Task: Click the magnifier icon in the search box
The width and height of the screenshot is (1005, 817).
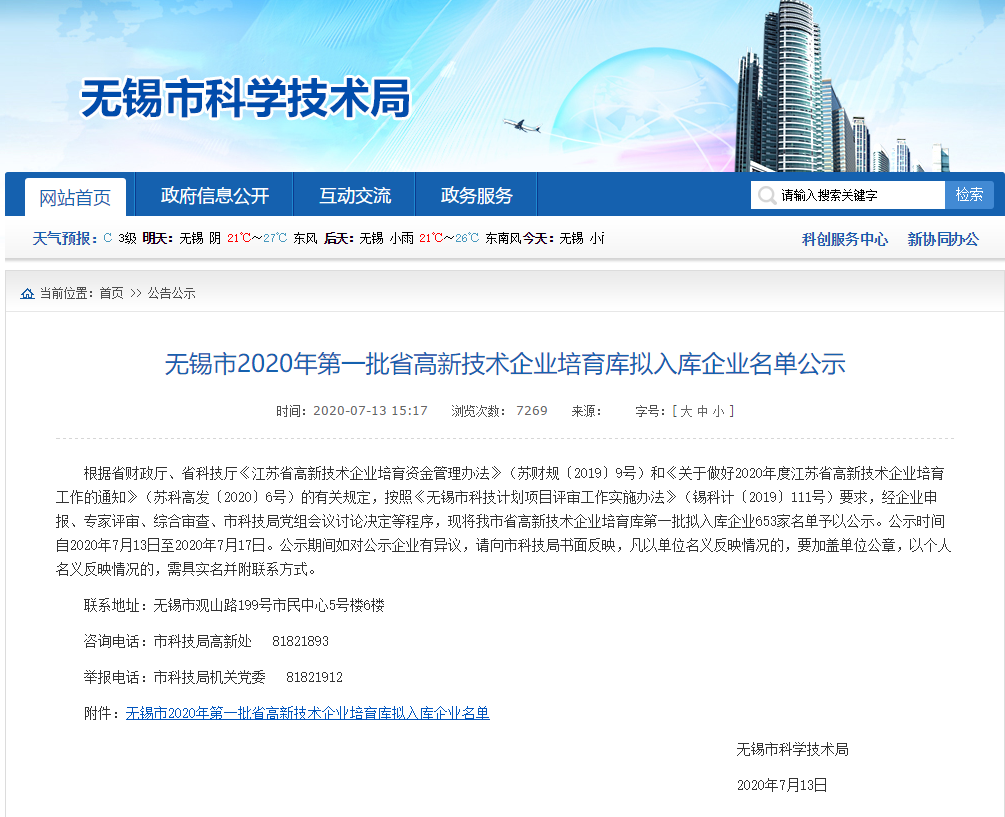Action: 767,195
